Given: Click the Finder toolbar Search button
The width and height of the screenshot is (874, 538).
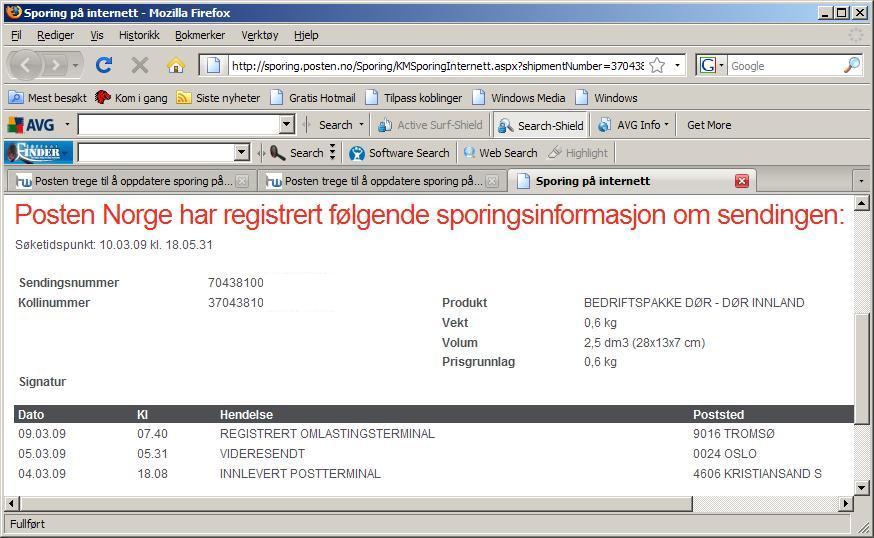Looking at the screenshot, I should coord(297,152).
